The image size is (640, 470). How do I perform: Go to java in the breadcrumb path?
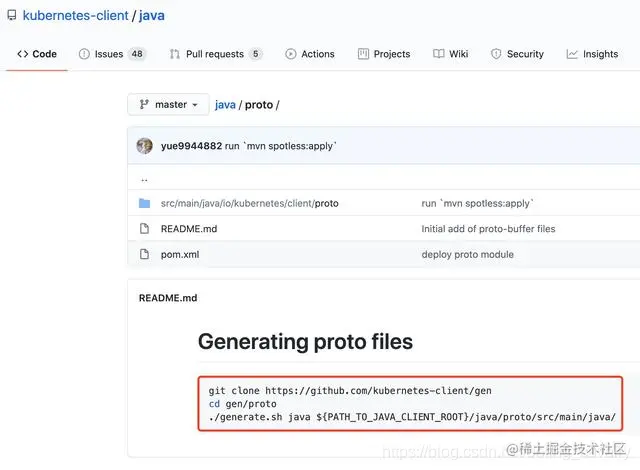pos(225,105)
